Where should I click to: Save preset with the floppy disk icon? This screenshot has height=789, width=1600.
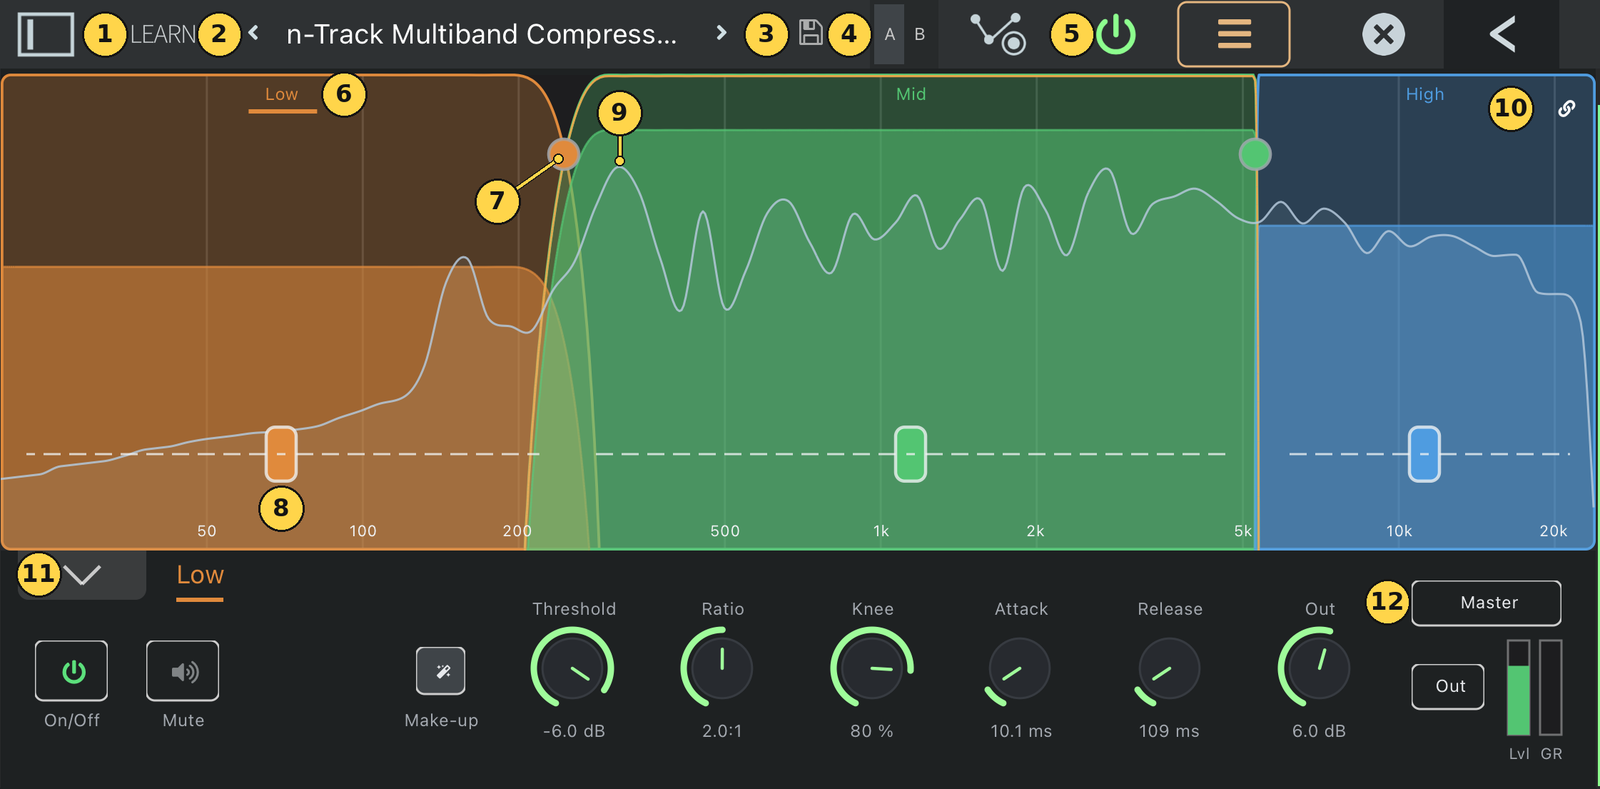point(811,33)
